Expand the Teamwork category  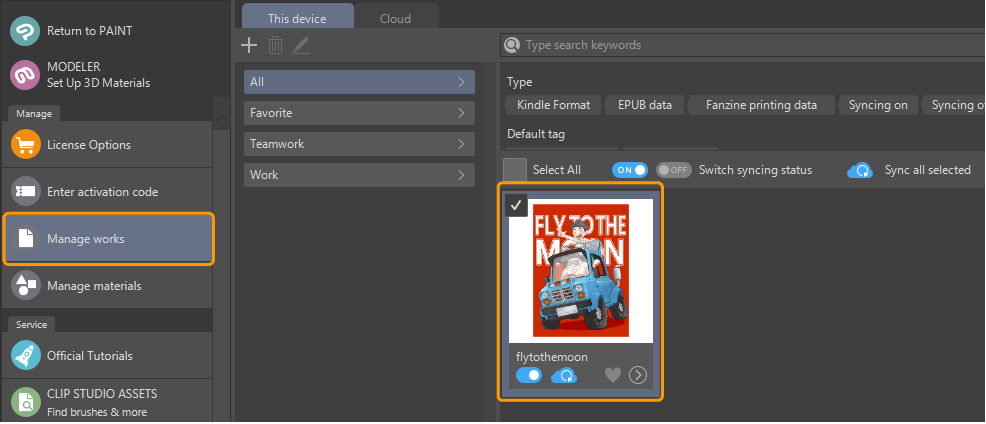[x=359, y=144]
